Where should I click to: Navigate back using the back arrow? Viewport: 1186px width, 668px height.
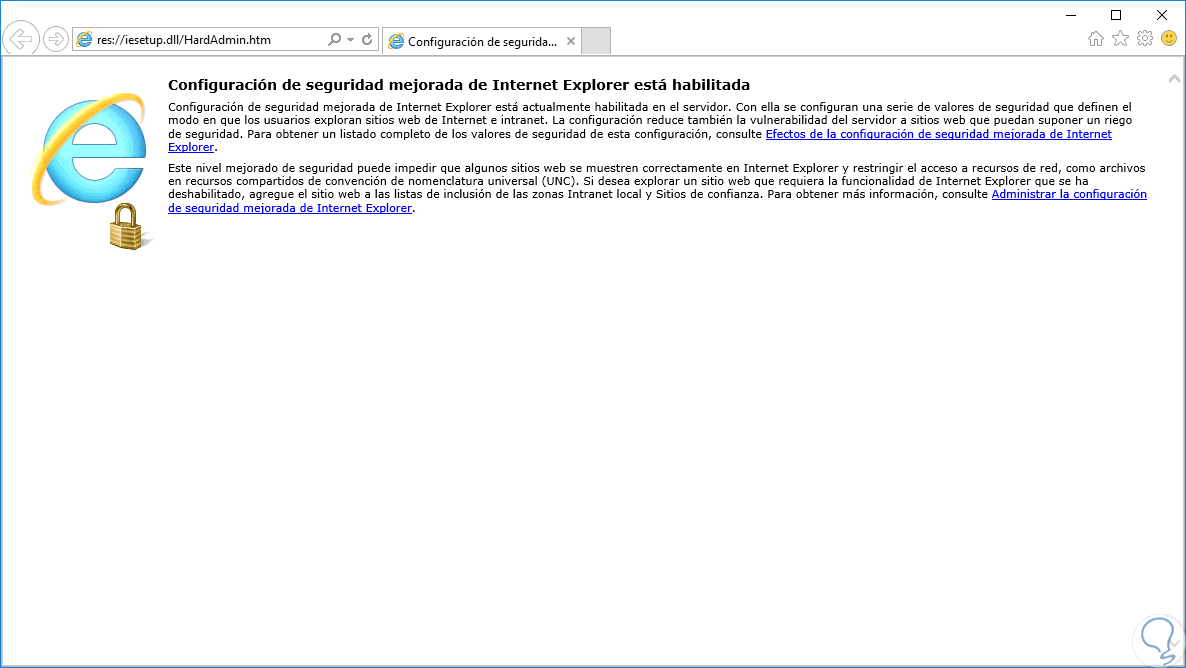[20, 38]
